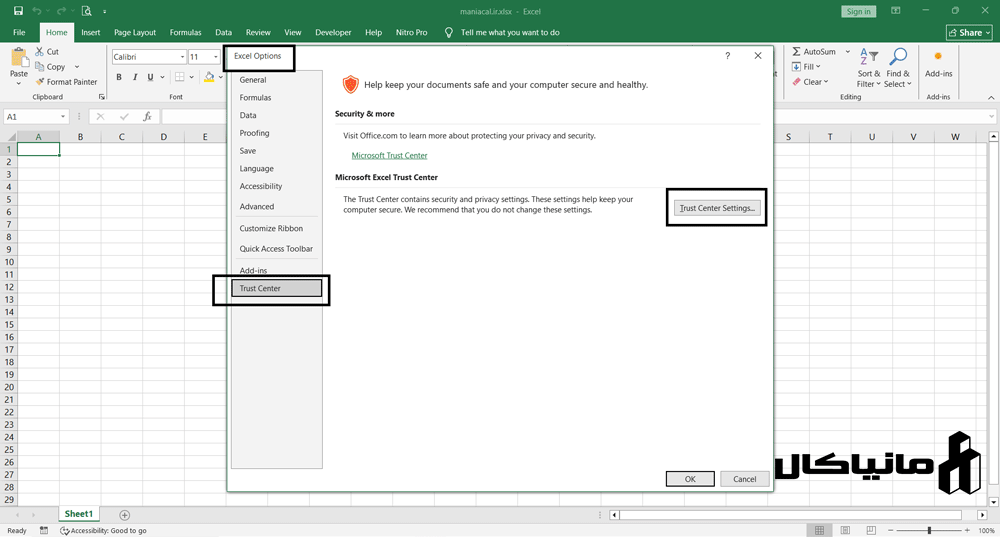The image size is (1000, 537).
Task: Click the AutoSum sigma icon
Action: (796, 52)
